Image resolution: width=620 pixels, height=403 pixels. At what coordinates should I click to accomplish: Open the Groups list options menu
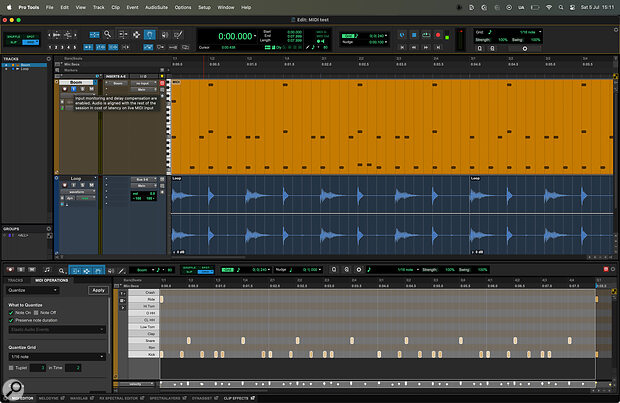(x=49, y=229)
